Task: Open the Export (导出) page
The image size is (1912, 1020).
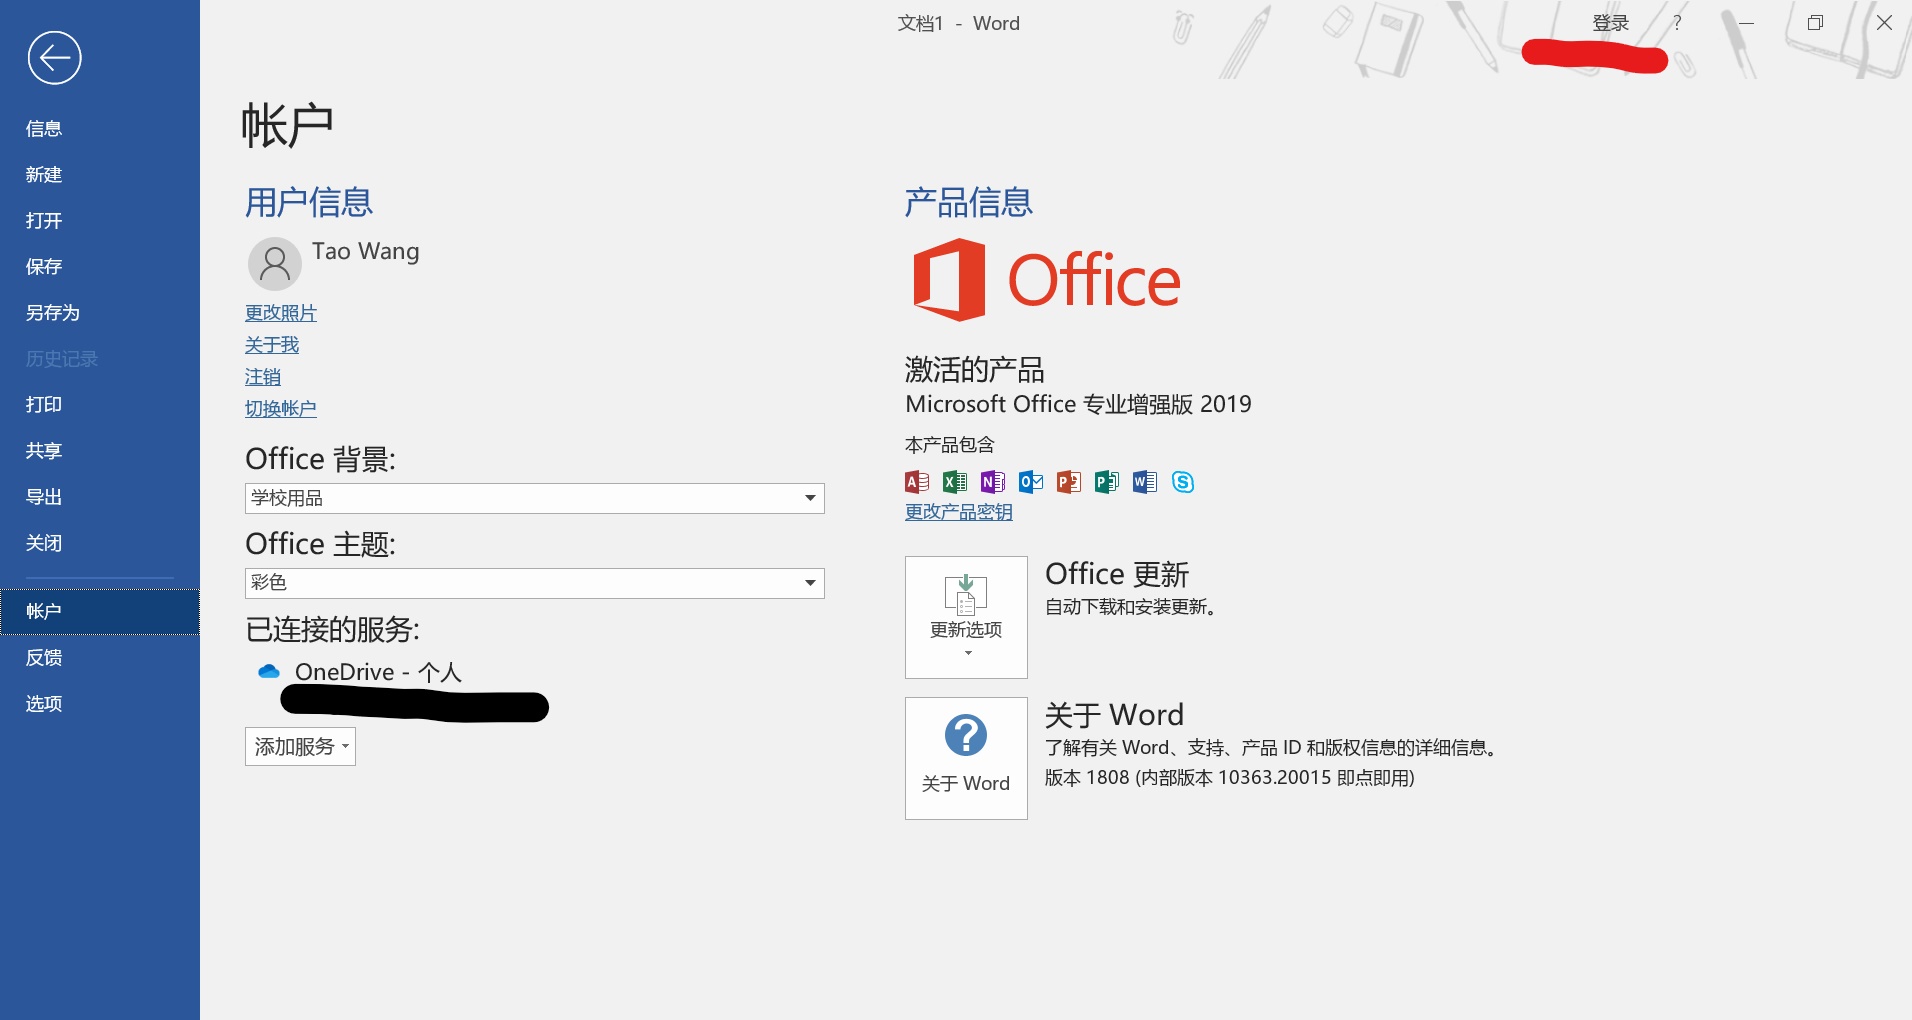Action: 100,496
